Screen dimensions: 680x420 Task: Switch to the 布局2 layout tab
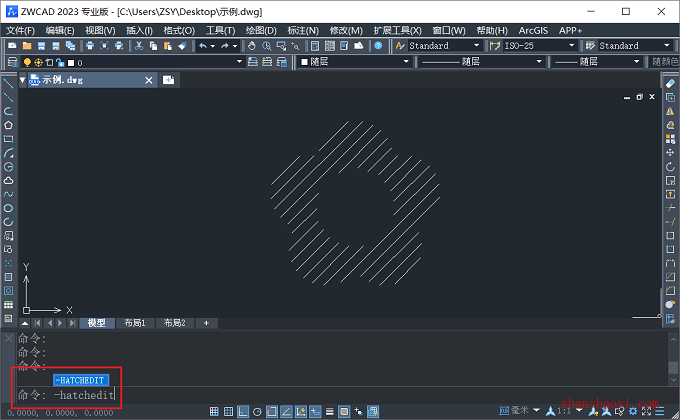tap(174, 323)
